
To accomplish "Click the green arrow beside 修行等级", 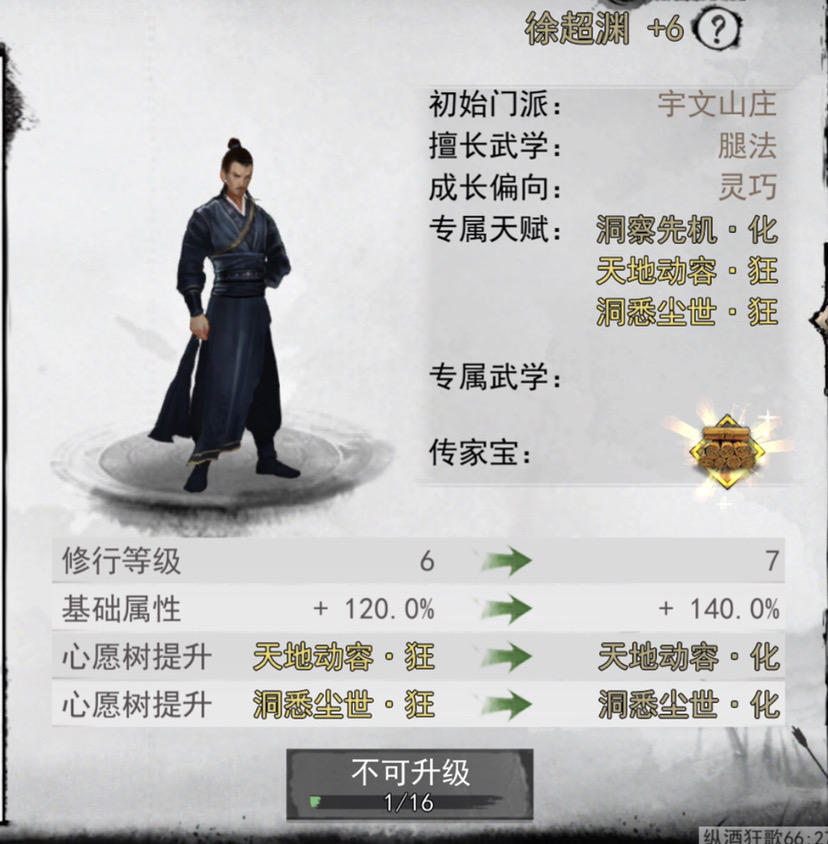I will pos(506,560).
